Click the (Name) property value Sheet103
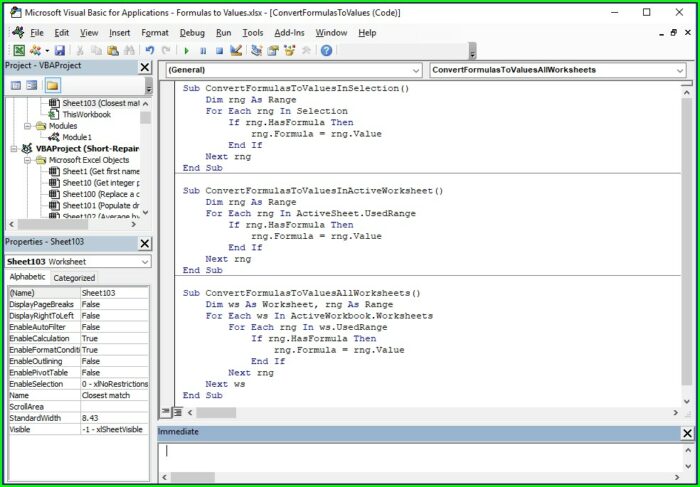Image resolution: width=700 pixels, height=487 pixels. 115,293
